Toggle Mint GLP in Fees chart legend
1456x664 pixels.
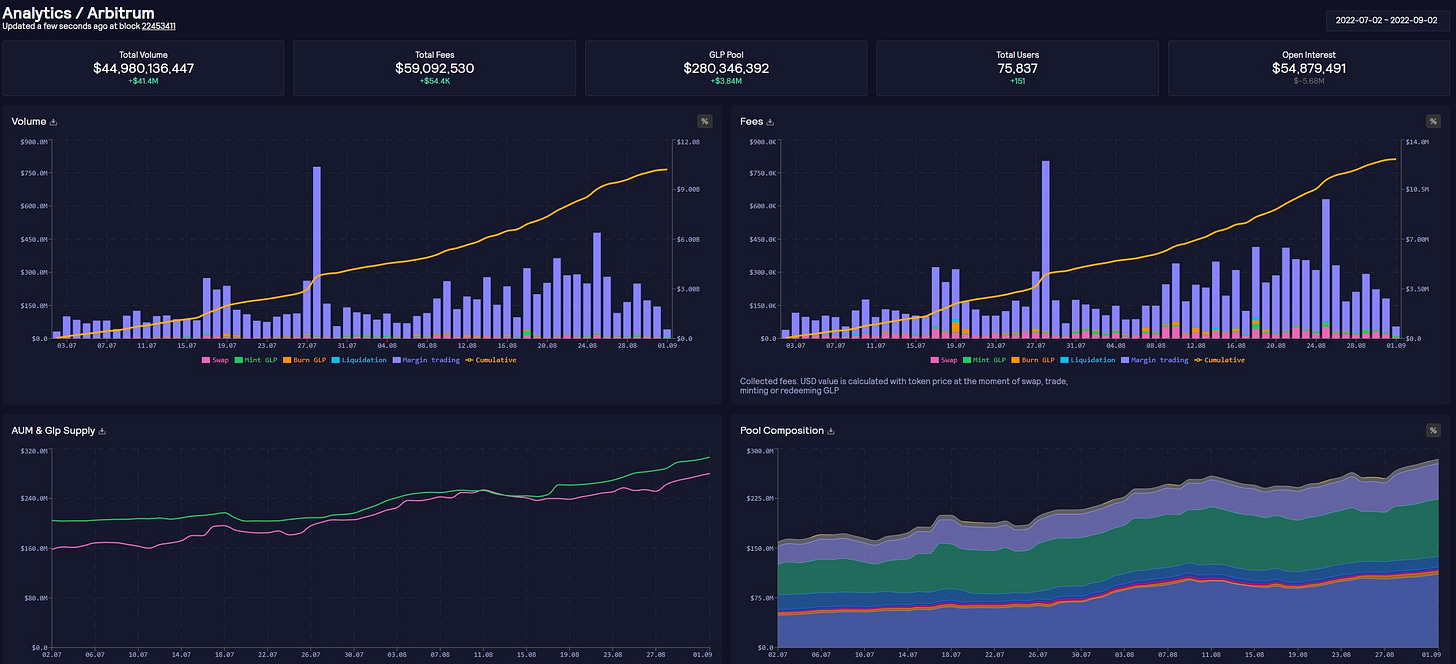pos(984,360)
